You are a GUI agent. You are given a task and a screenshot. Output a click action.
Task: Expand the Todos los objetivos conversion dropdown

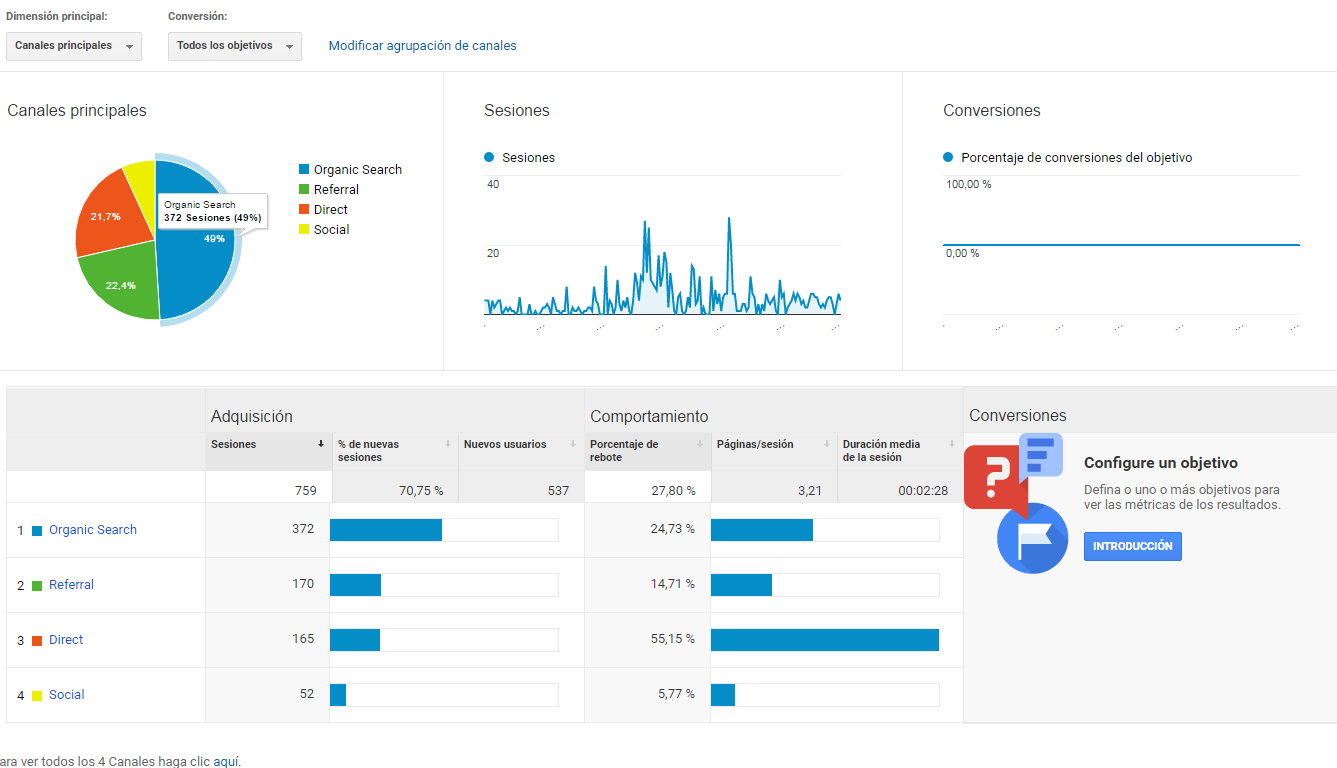pos(235,46)
